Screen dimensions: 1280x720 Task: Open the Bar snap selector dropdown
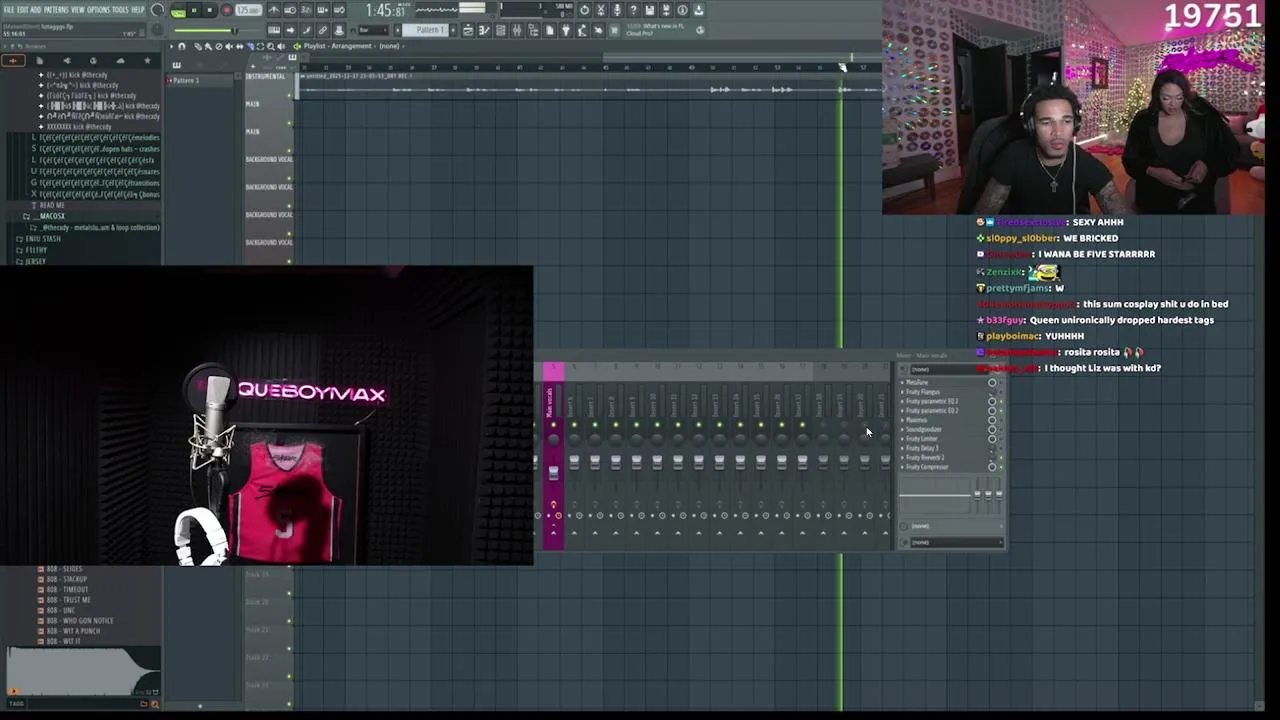(373, 29)
